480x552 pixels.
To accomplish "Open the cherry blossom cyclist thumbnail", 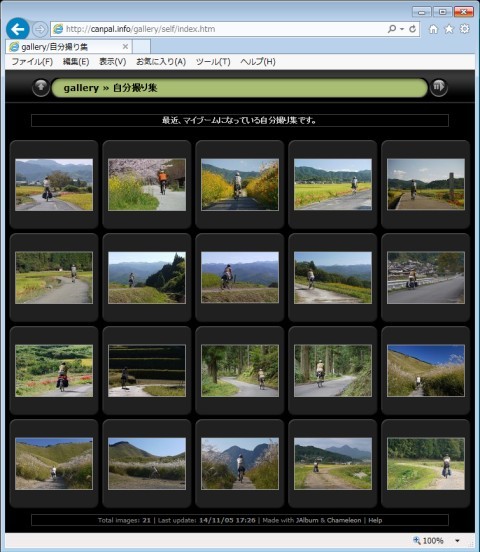I will tap(147, 184).
